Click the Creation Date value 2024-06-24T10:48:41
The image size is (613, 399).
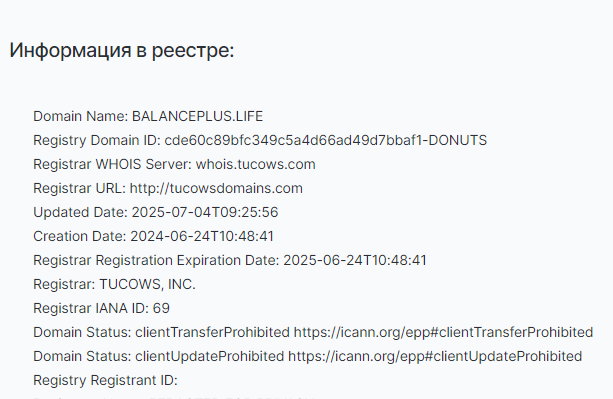click(202, 236)
